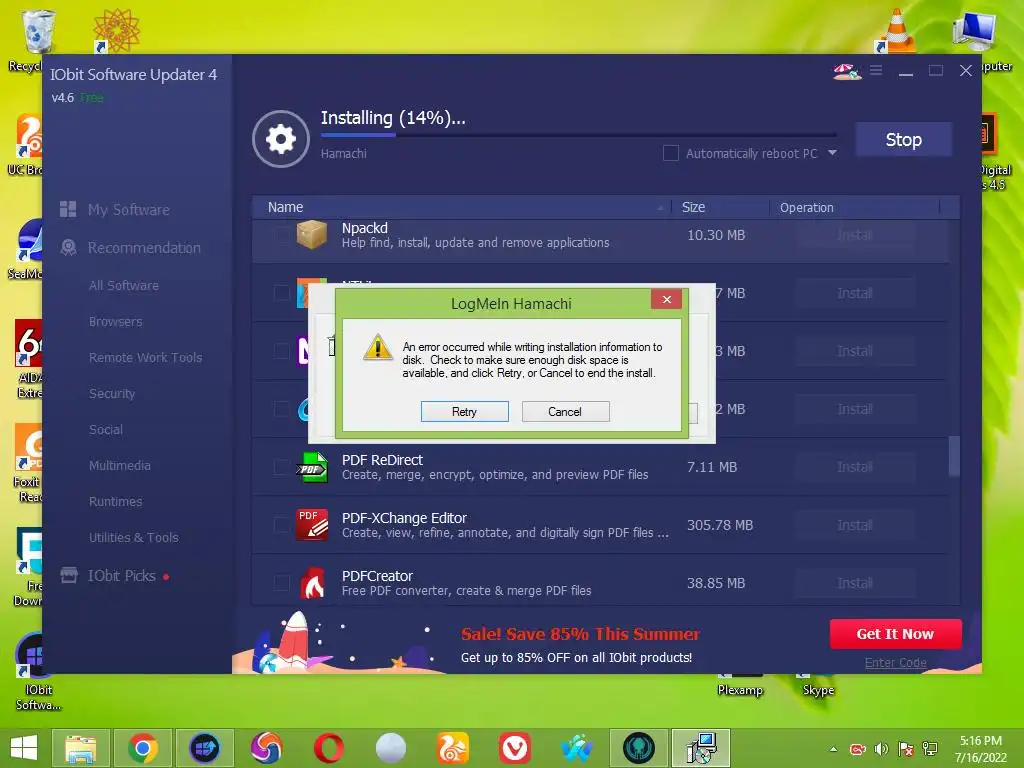The height and width of the screenshot is (768, 1024).
Task: Click the installer setup taskbar icon
Action: pos(701,748)
